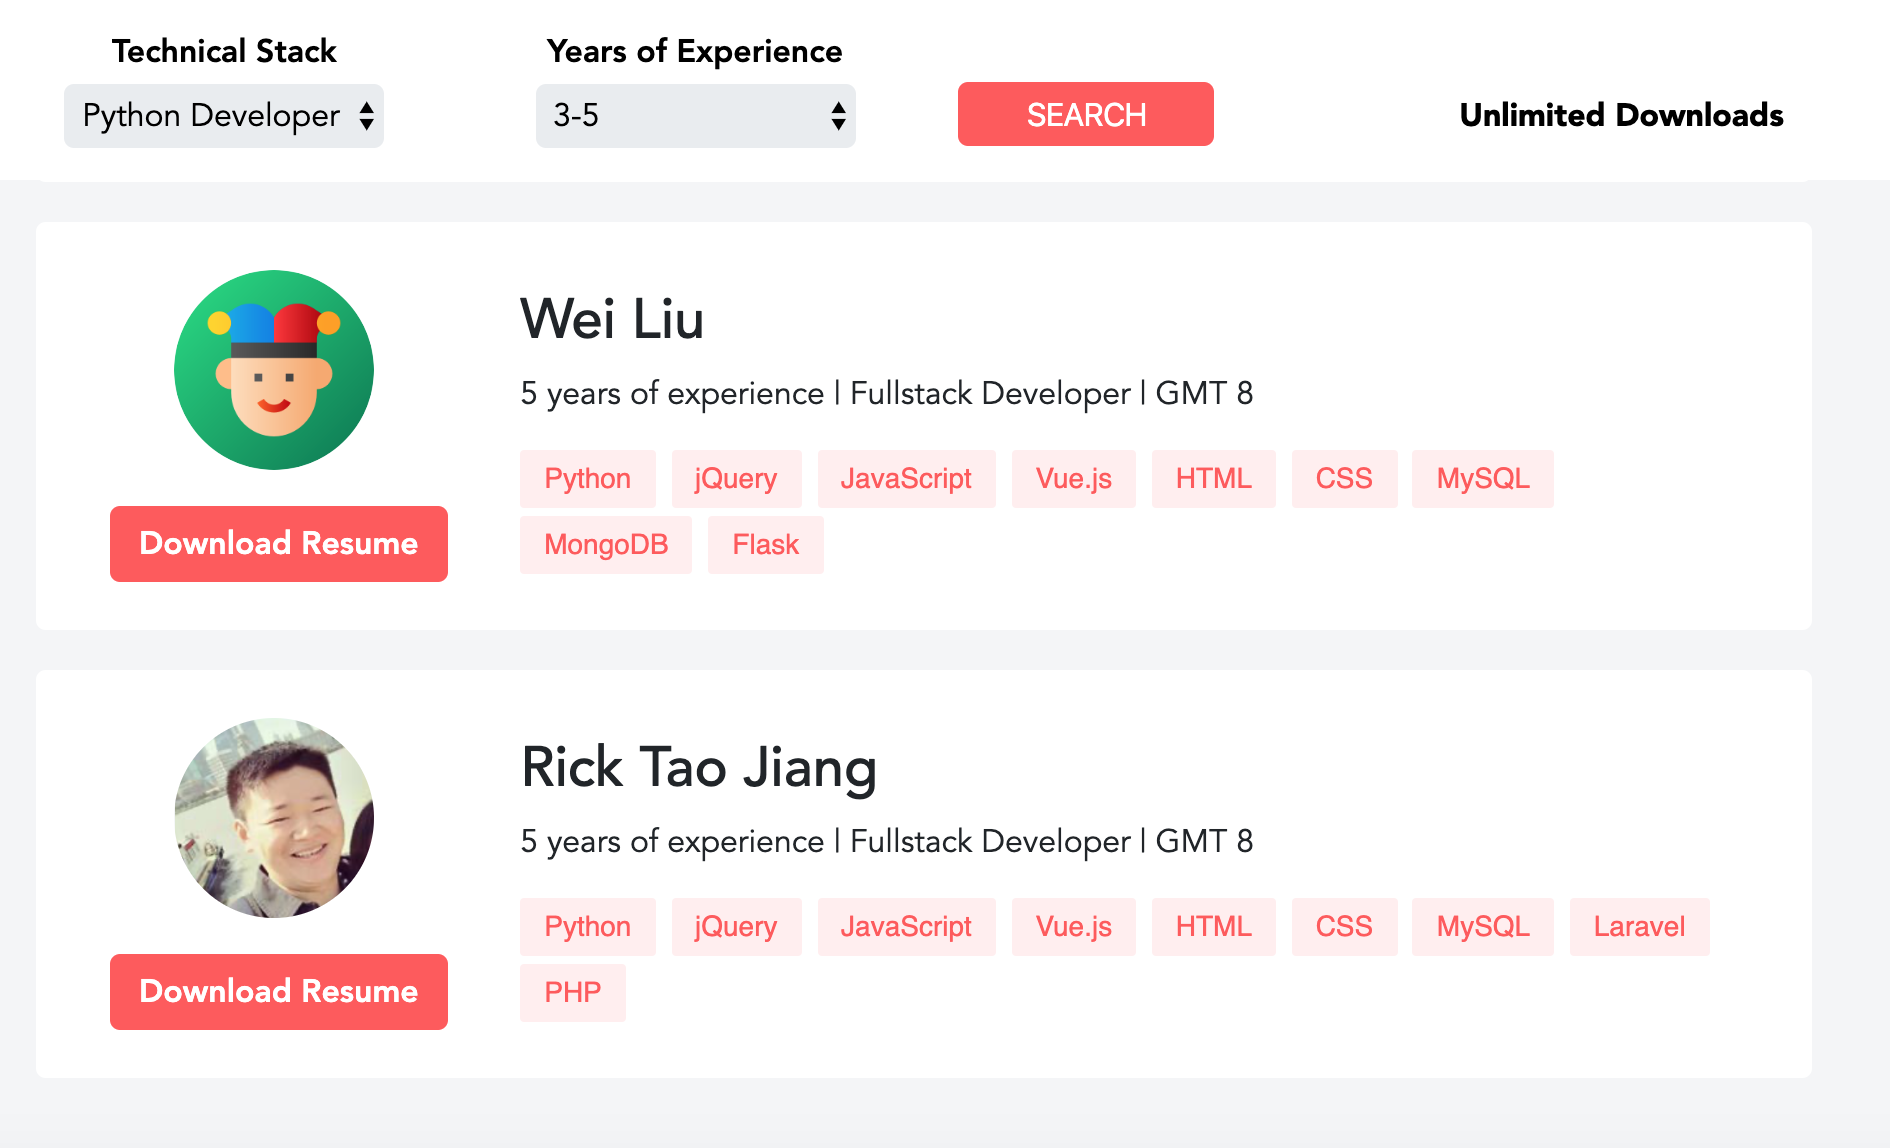Click Wei Liu's jester avatar

[274, 370]
